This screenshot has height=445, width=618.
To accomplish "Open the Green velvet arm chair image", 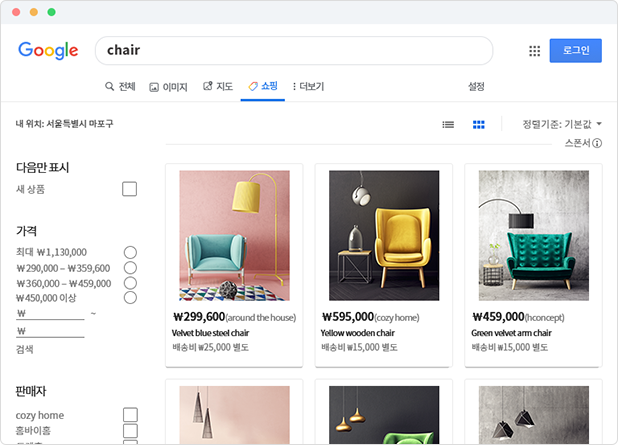I will [534, 235].
